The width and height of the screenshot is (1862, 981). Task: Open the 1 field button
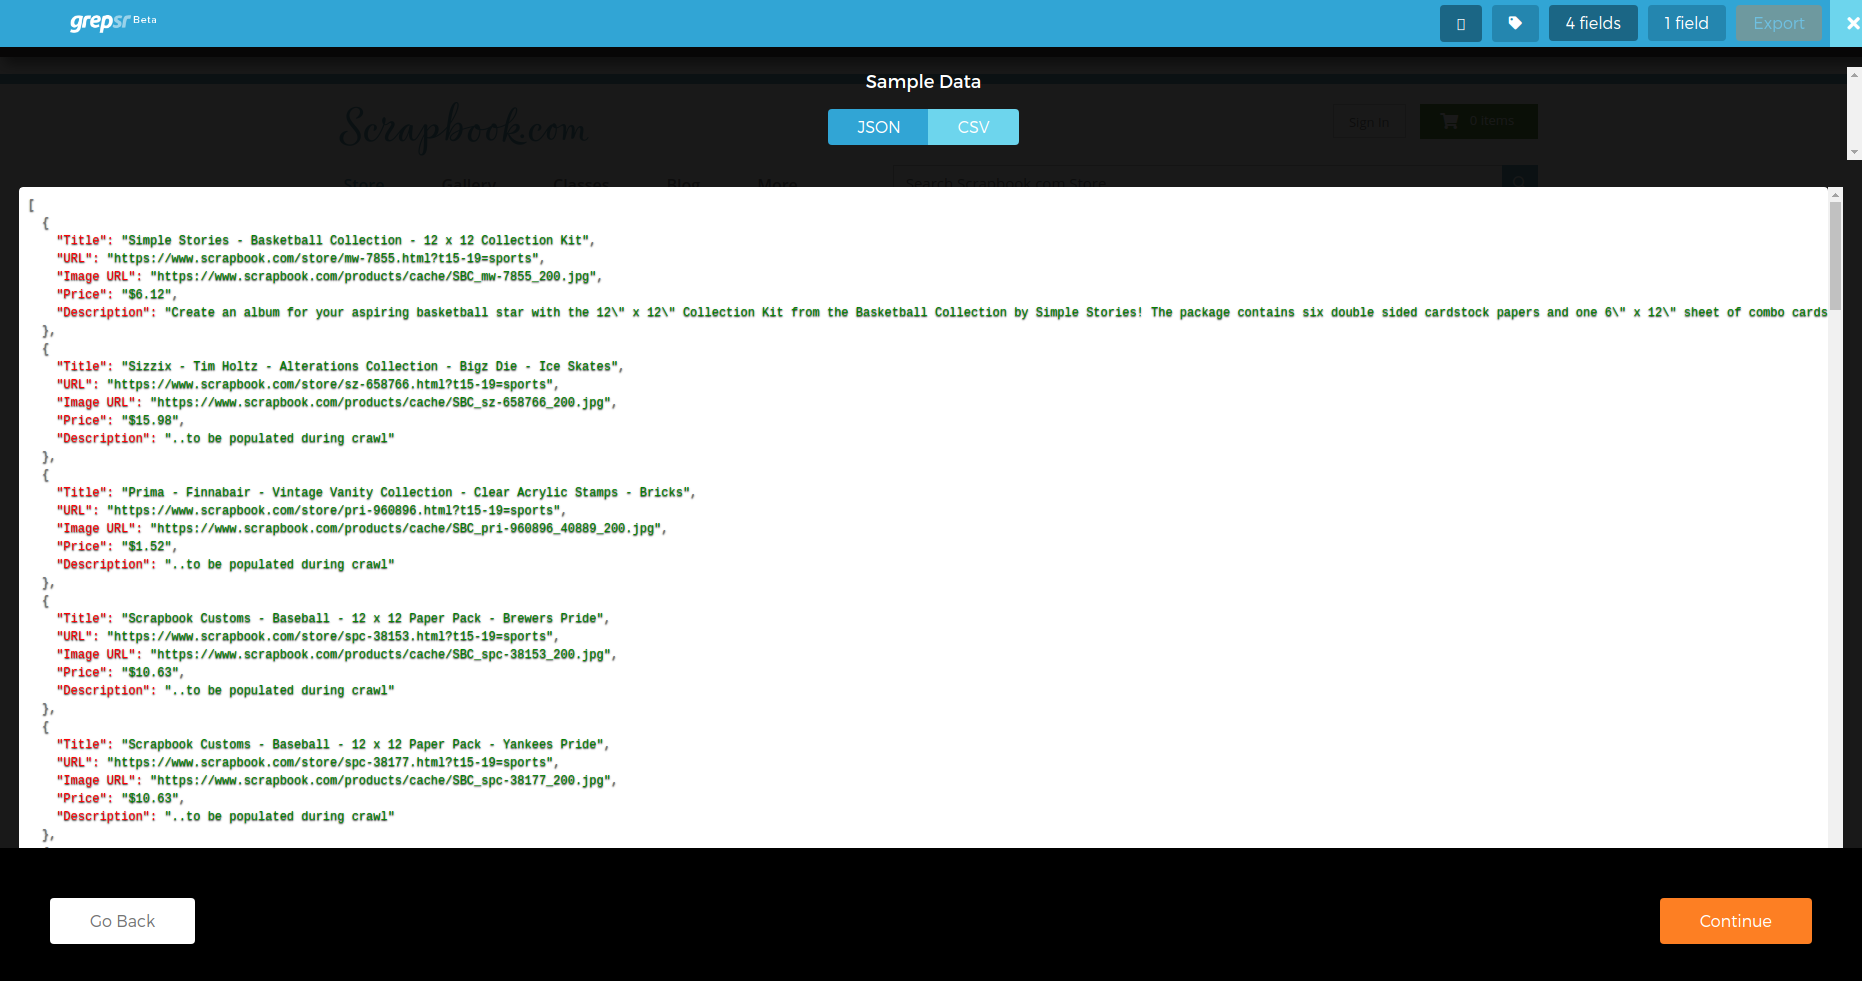(x=1687, y=23)
